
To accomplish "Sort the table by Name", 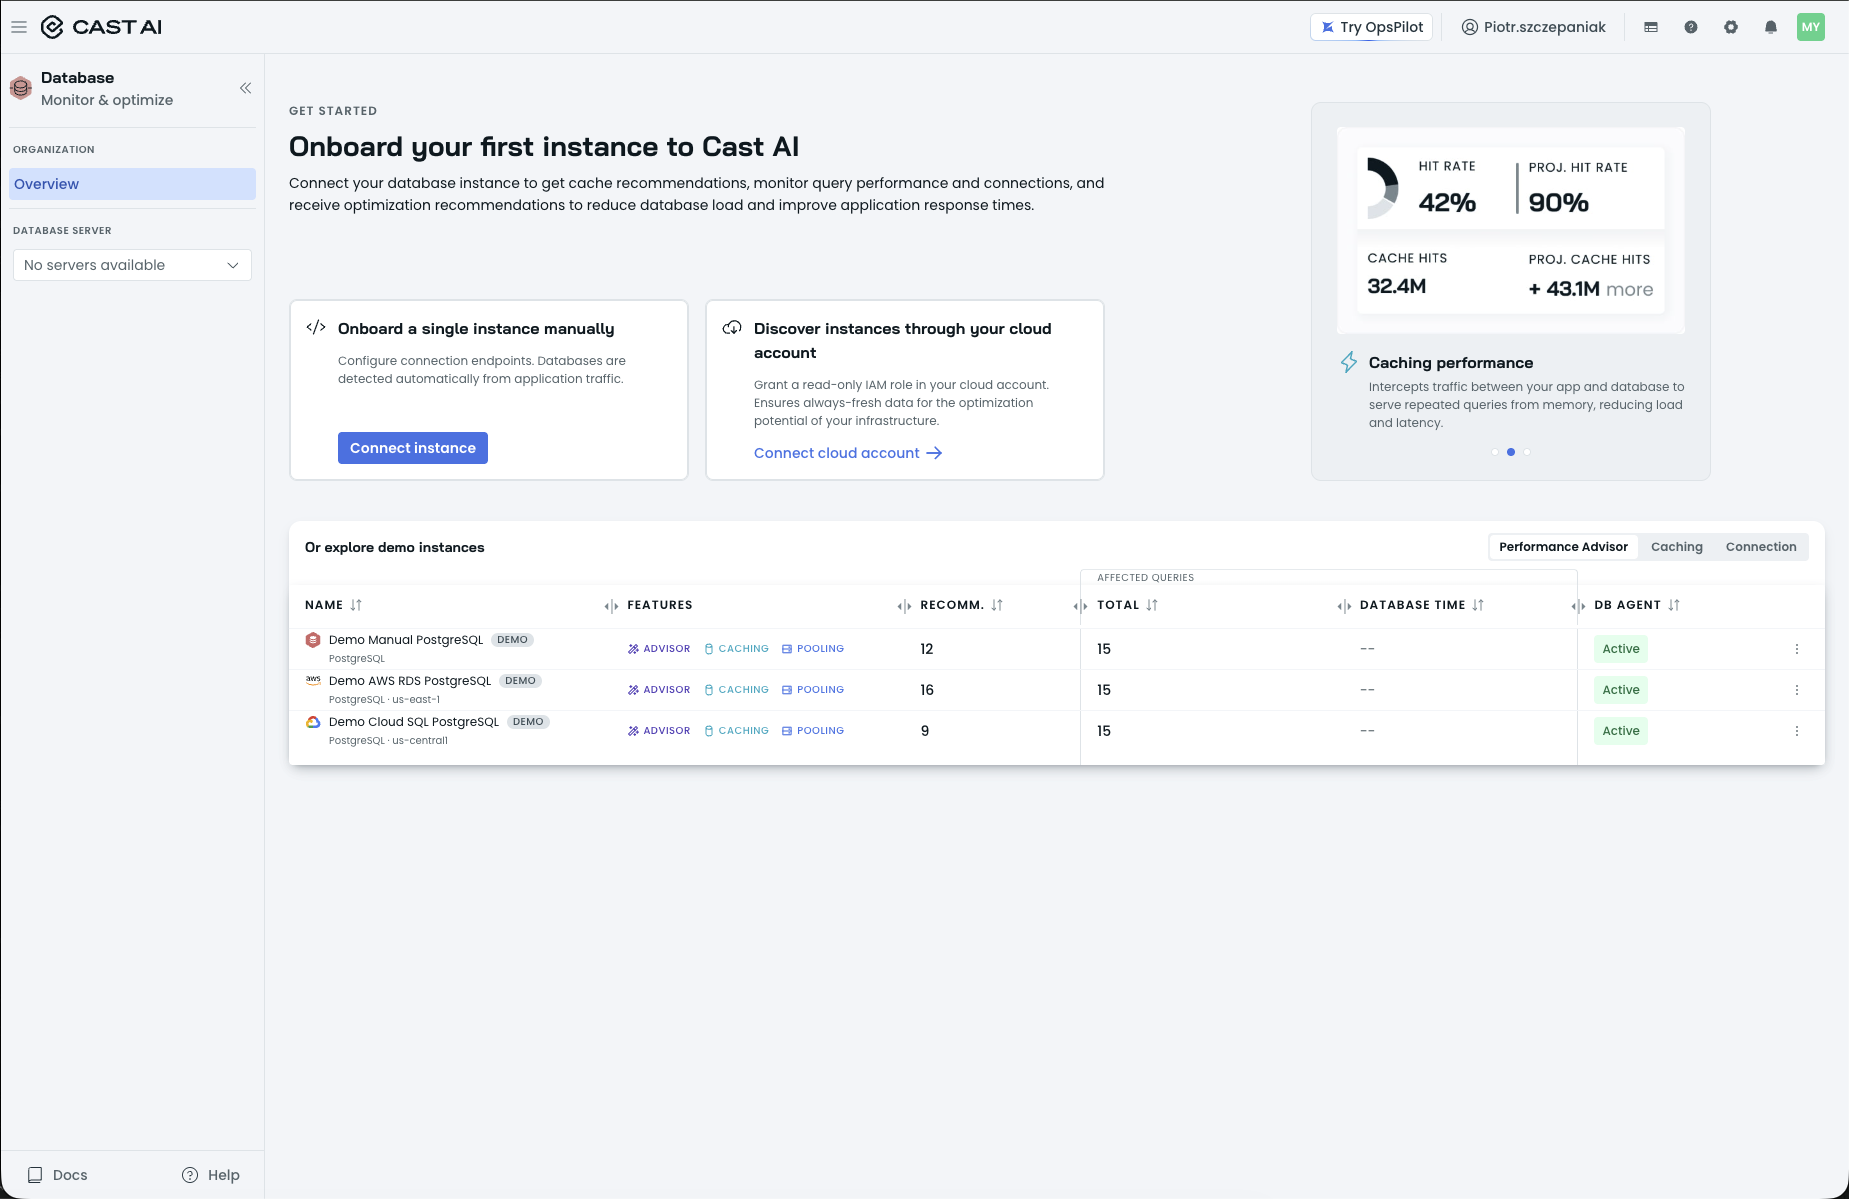I will (x=356, y=605).
